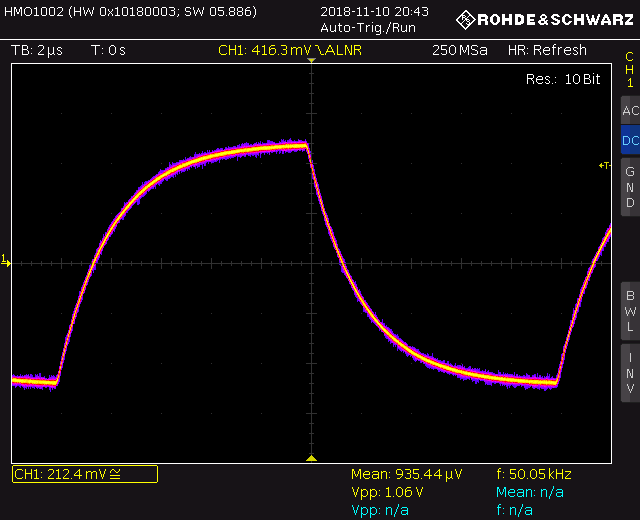Click the top trigger position marker

(311, 60)
